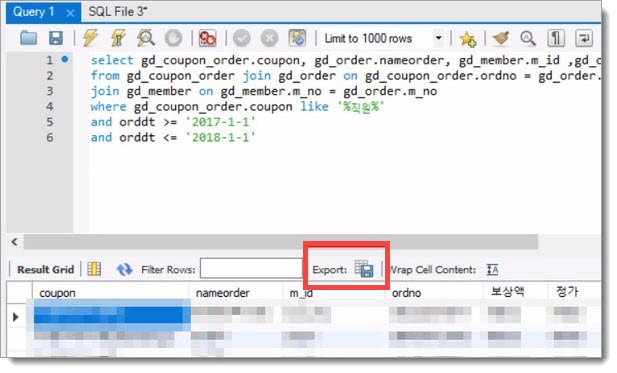Select the first result row arrow marker
Viewport: 617px width, 373px height.
click(16, 316)
